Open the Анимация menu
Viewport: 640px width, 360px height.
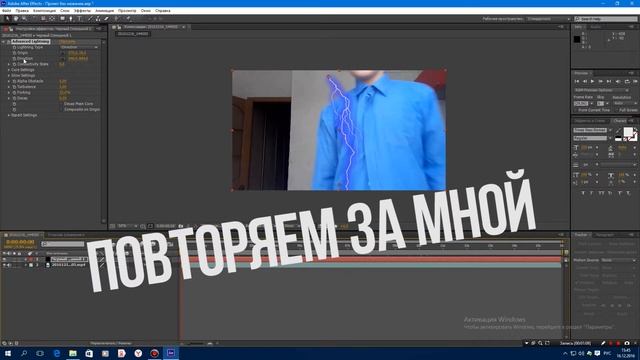pos(104,11)
